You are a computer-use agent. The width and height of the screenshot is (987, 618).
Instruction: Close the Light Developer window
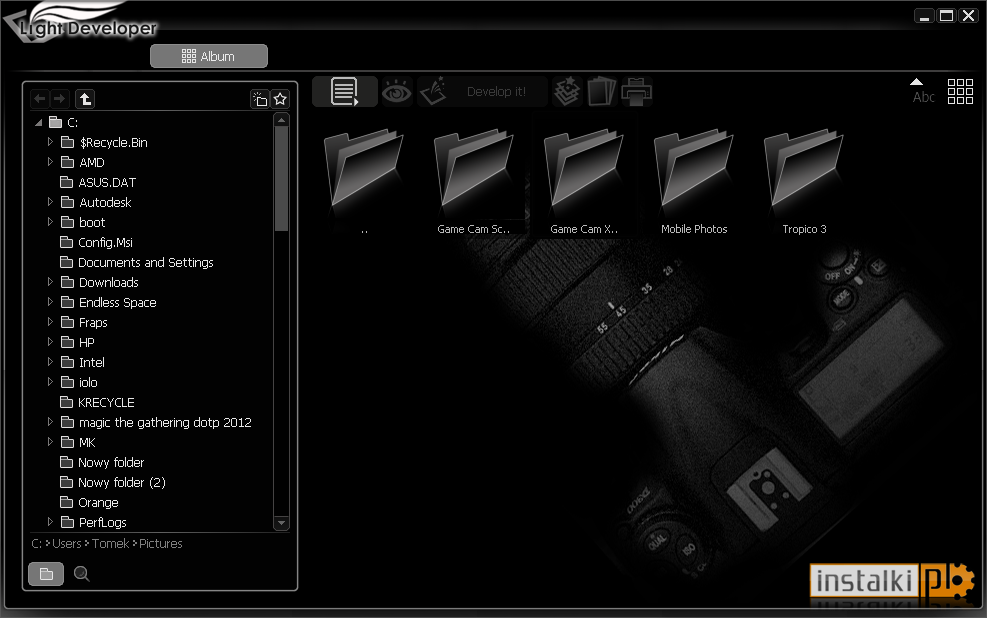pos(967,16)
